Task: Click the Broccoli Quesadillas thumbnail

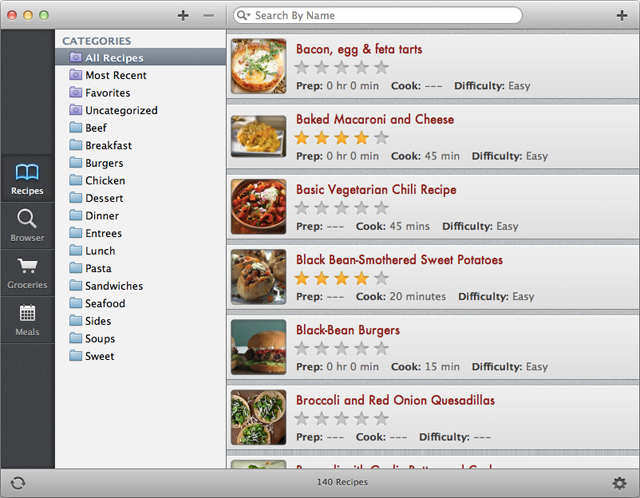Action: (x=259, y=417)
